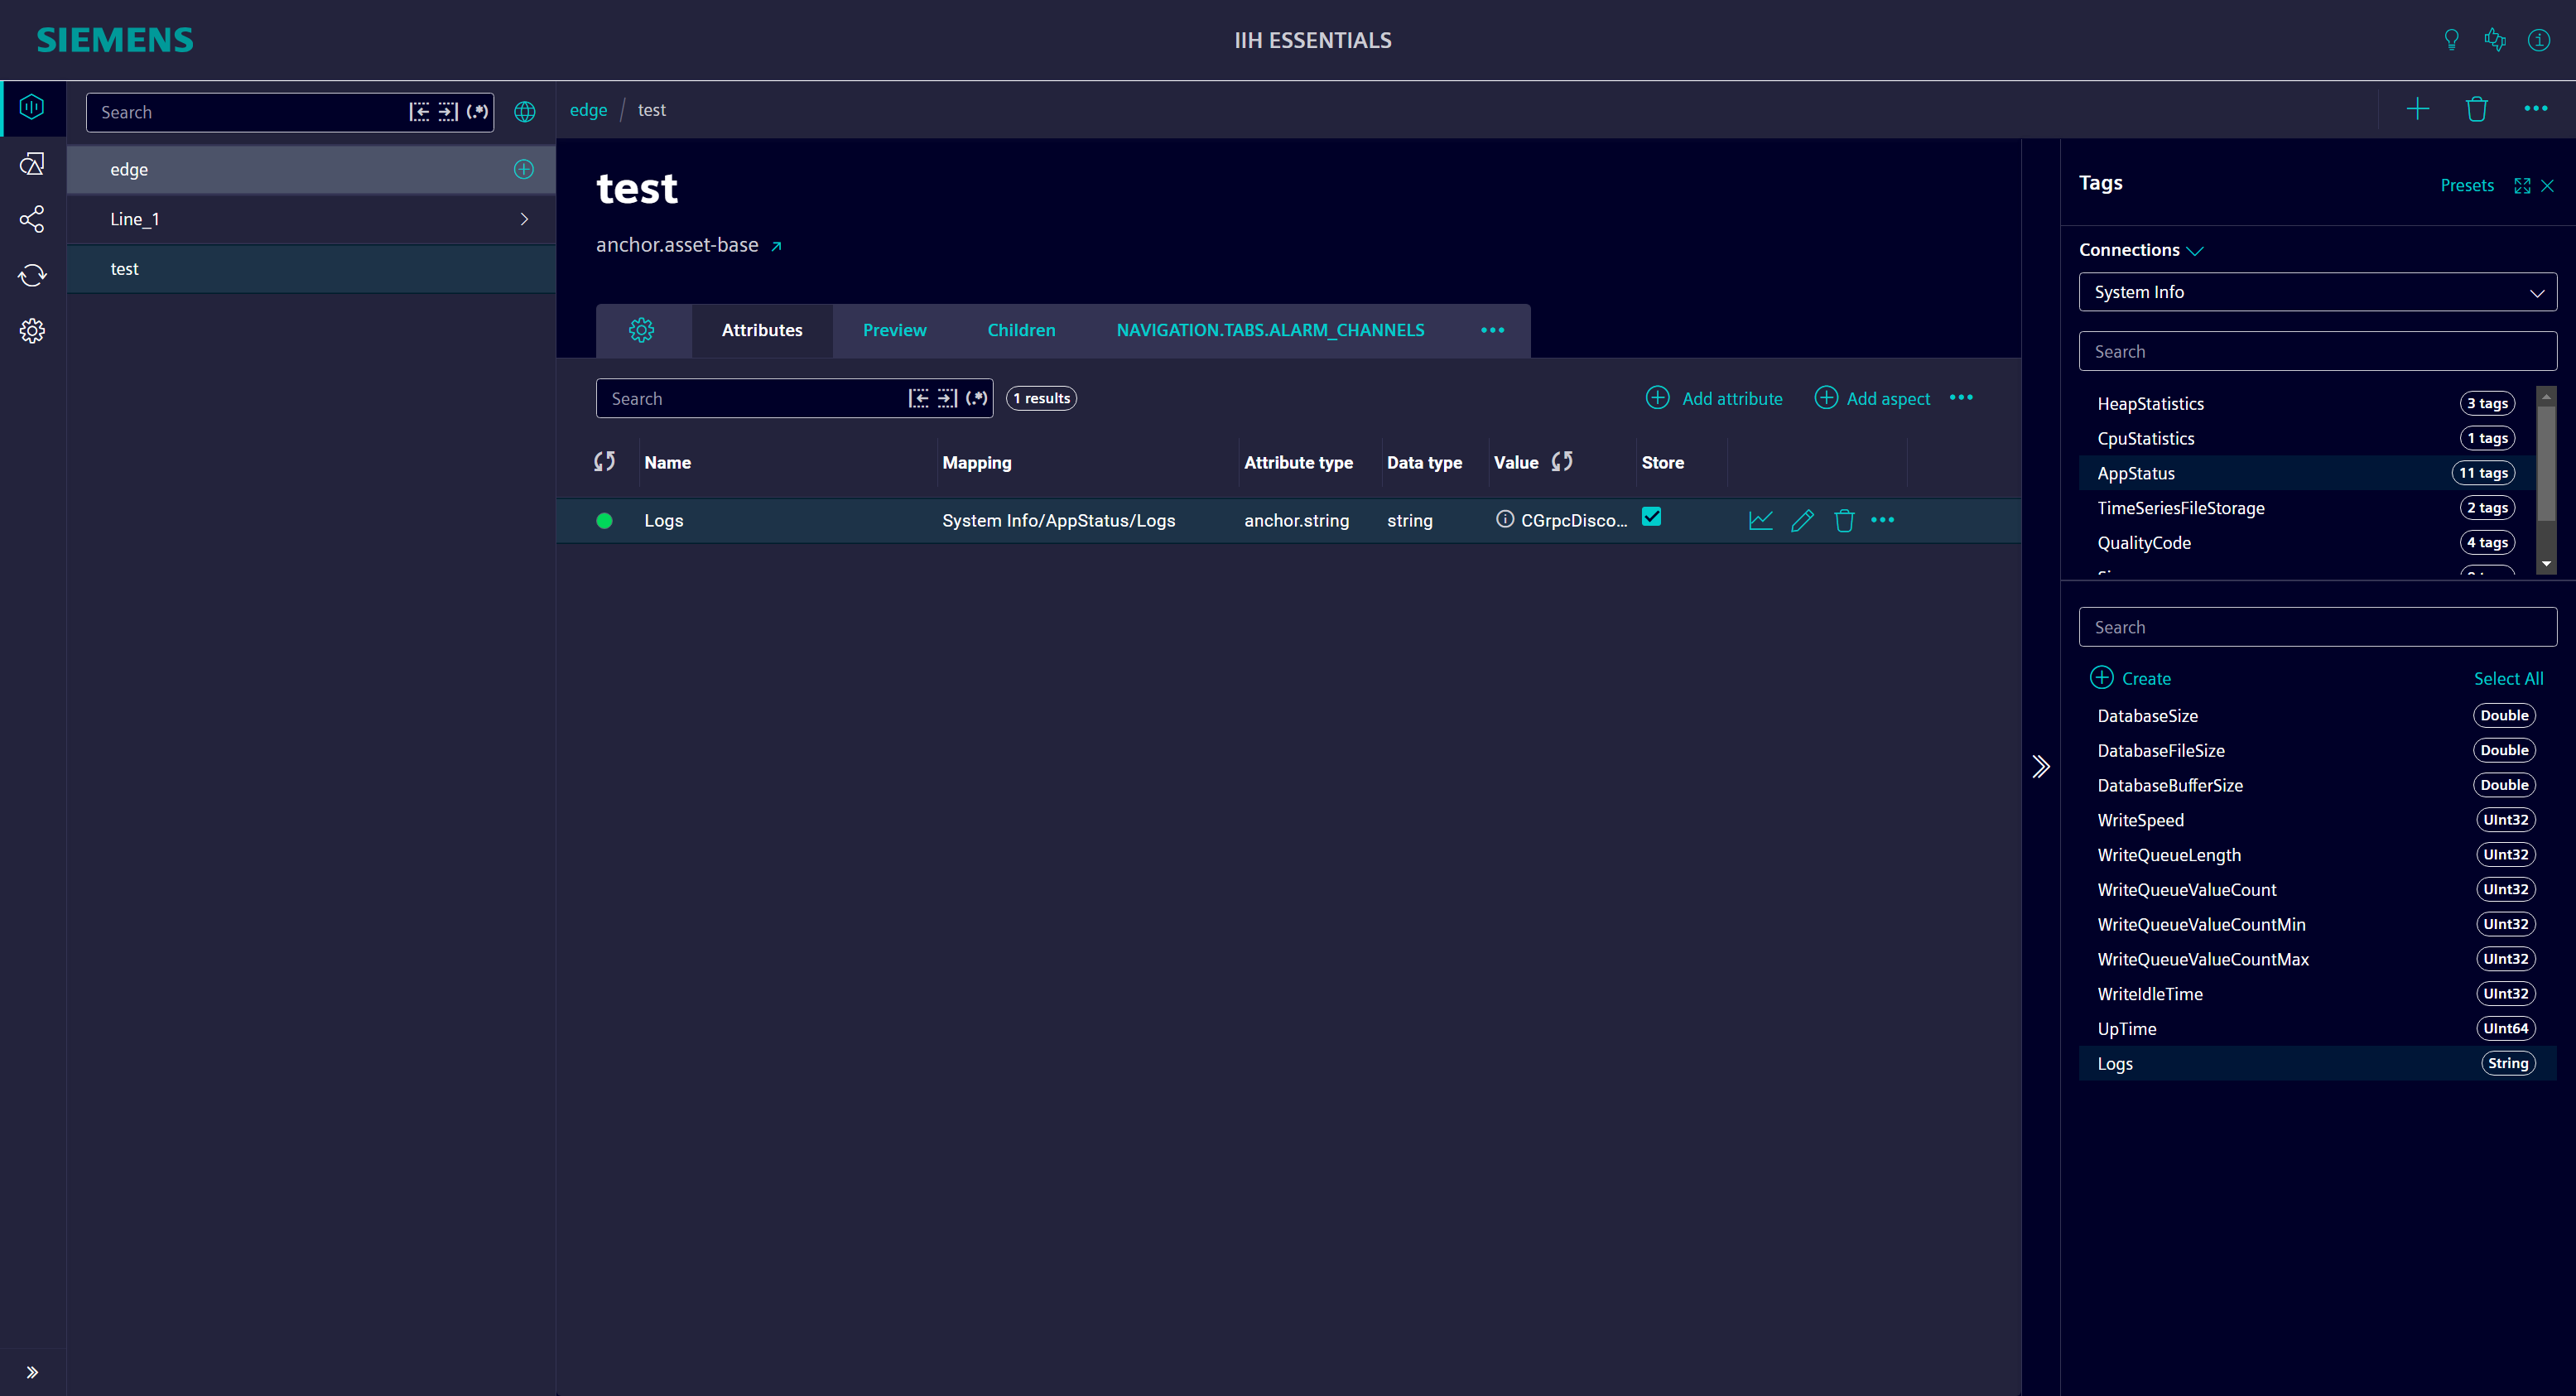Expand the left sidebar with double chevron
The height and width of the screenshot is (1396, 2576).
(x=32, y=1372)
